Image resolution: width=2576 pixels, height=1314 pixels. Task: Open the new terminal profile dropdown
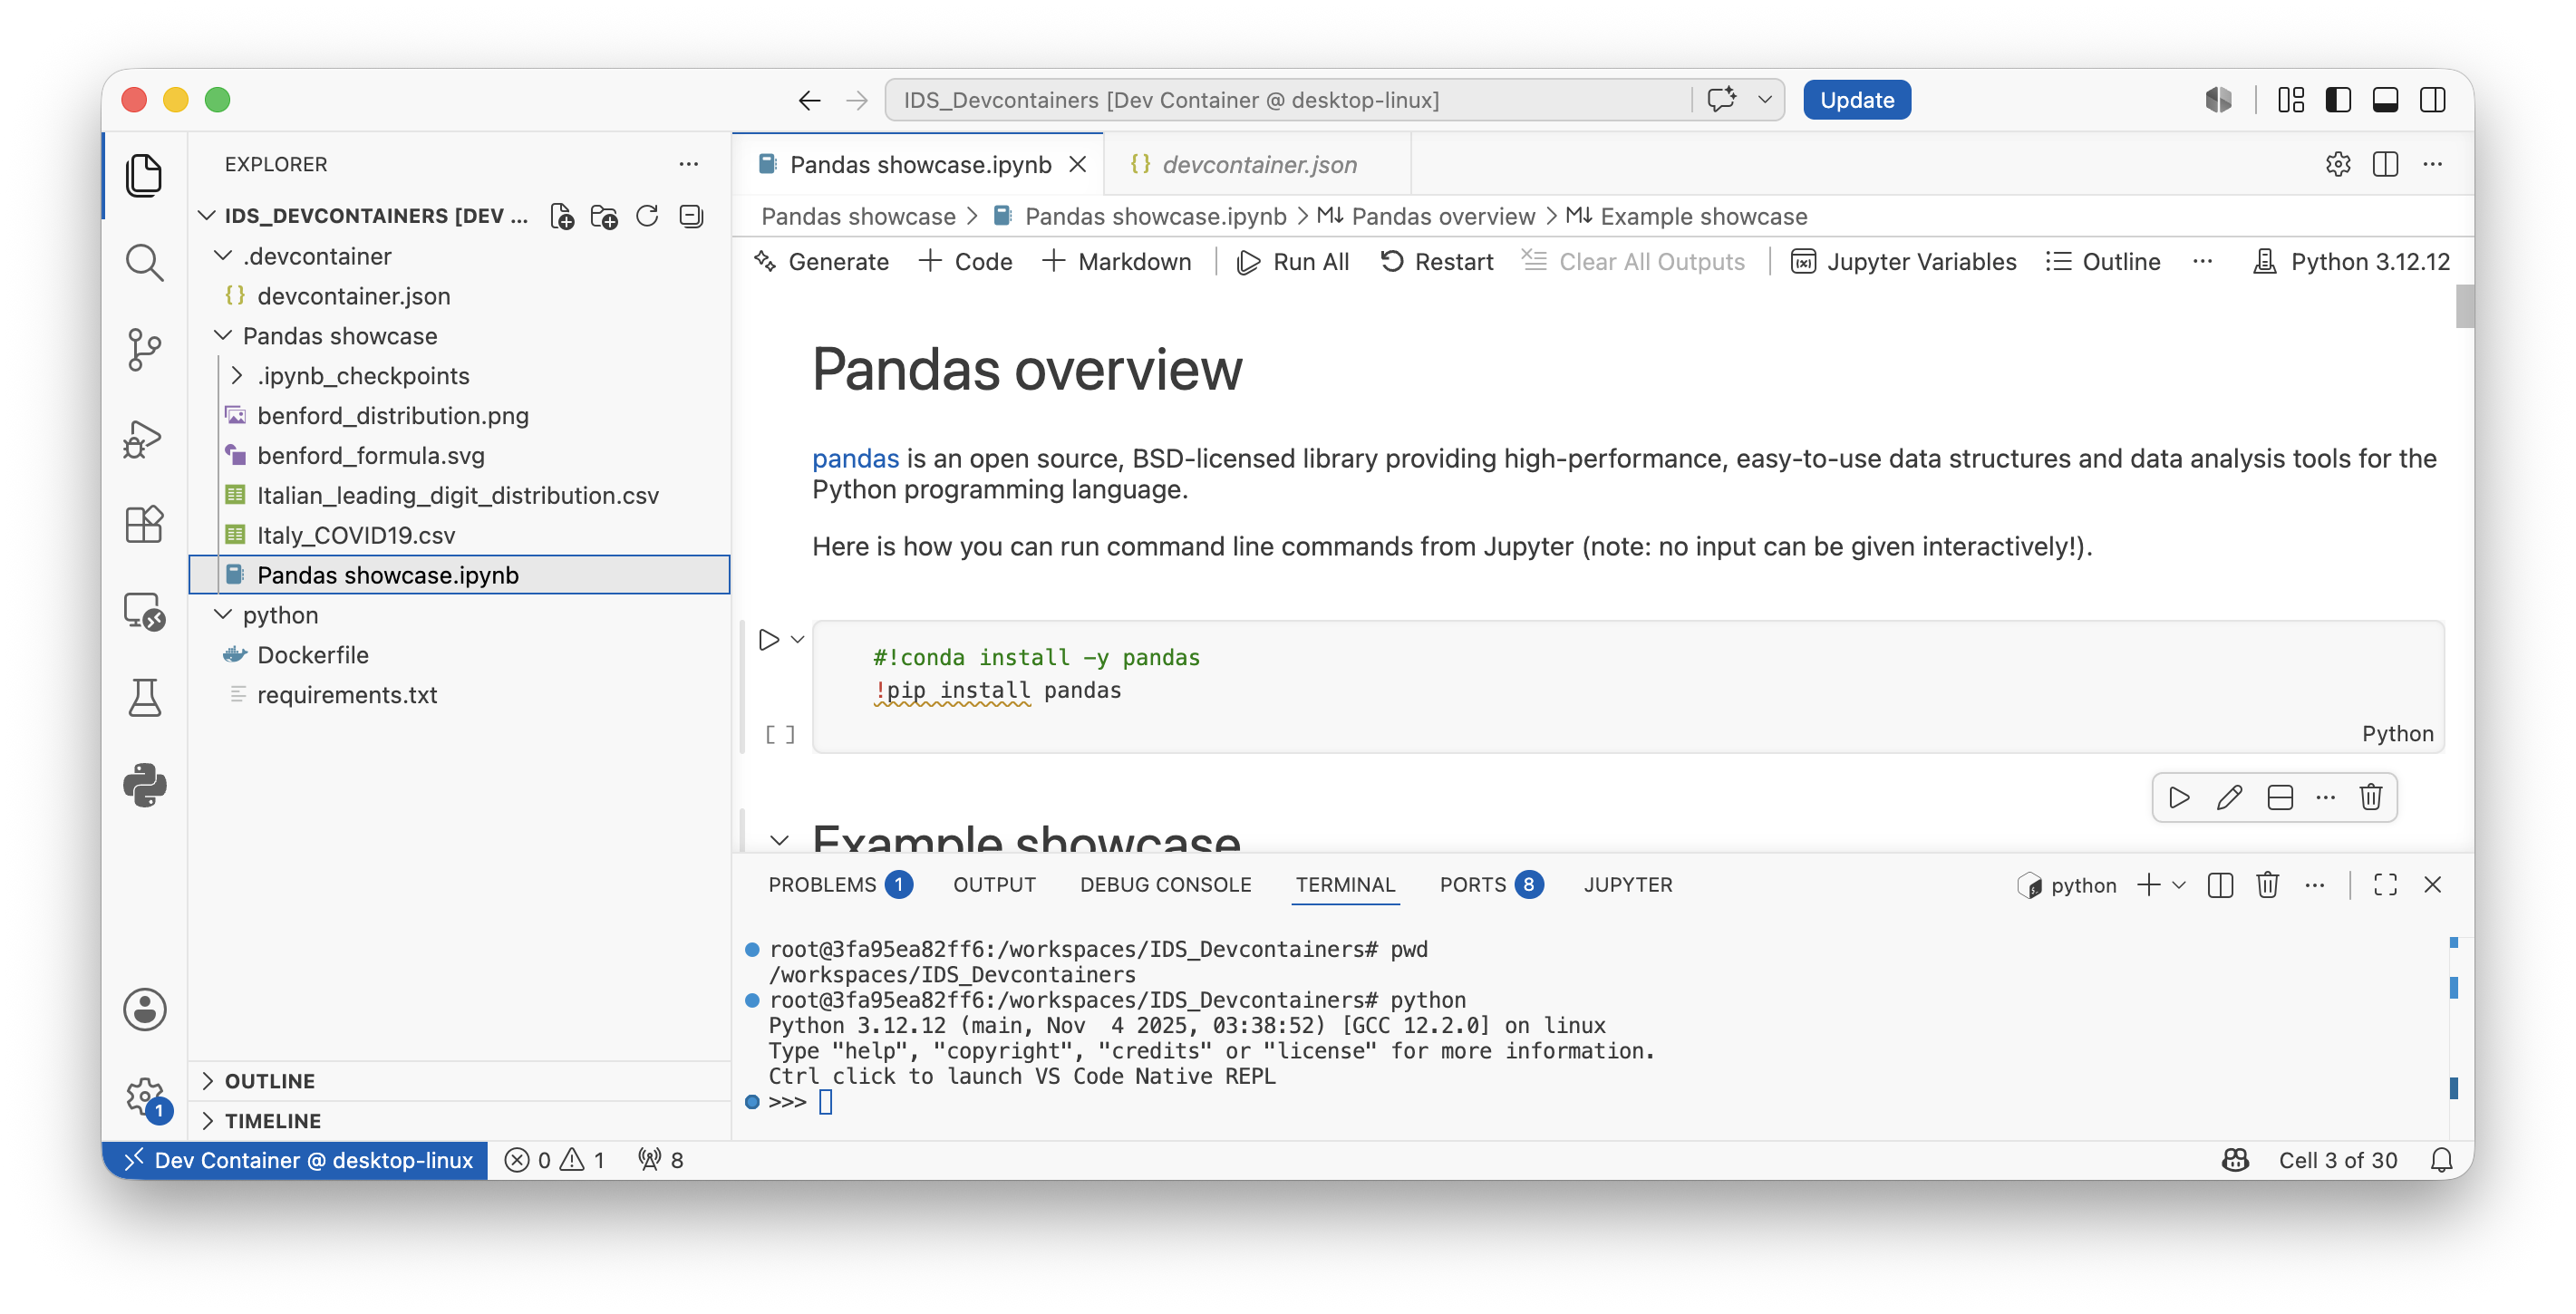tap(2179, 885)
